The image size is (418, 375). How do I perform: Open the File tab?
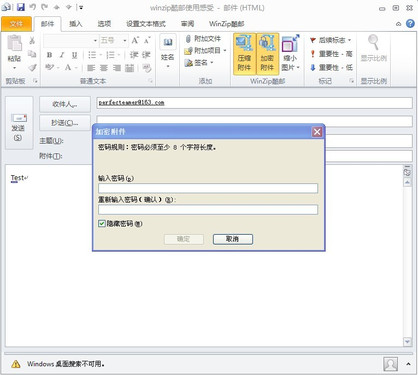tap(16, 24)
